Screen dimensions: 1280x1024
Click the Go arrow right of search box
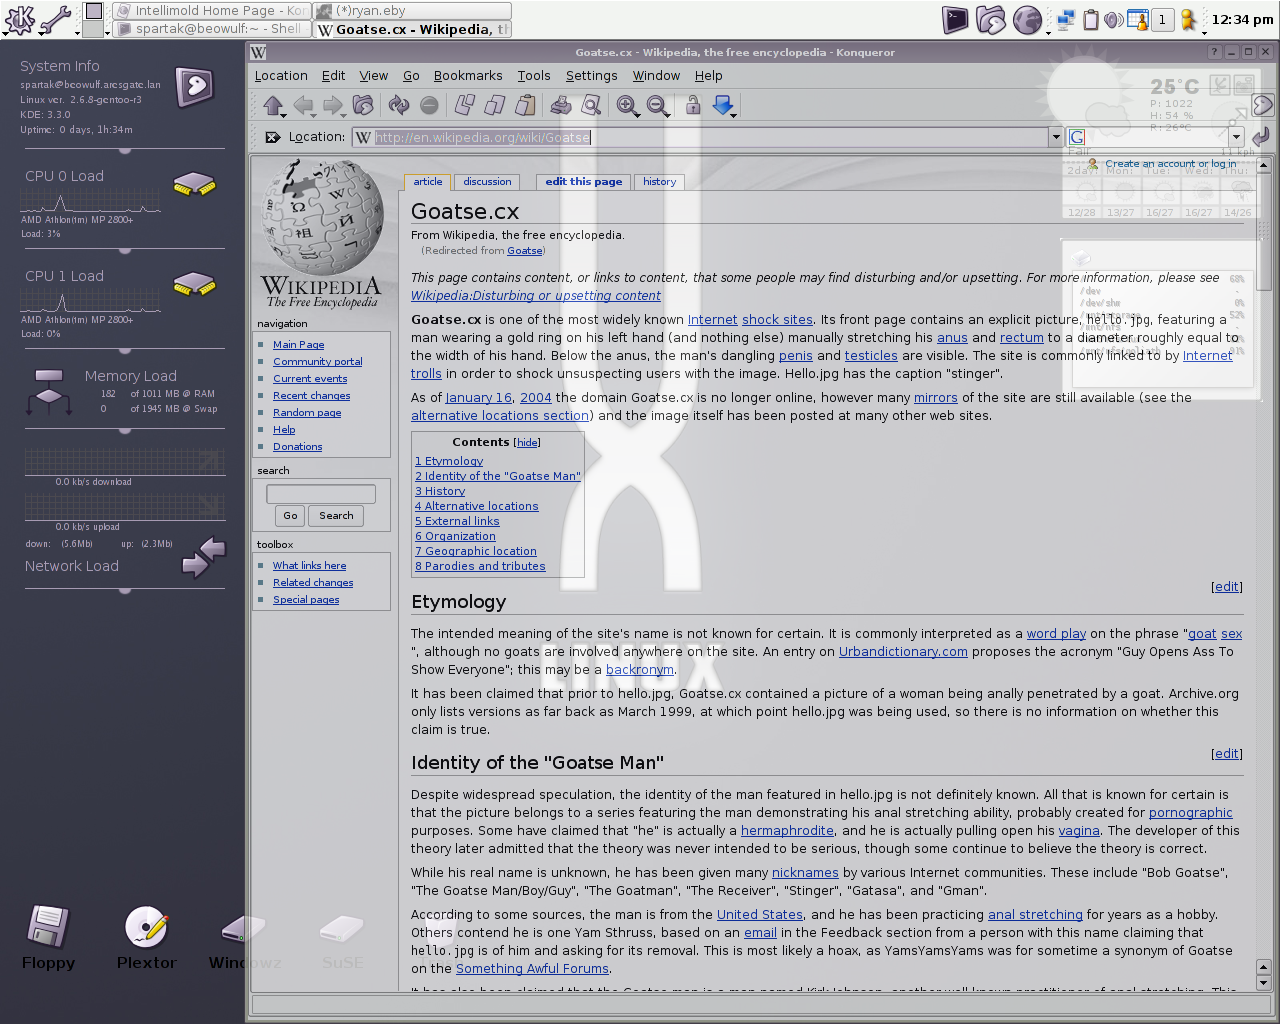coord(1261,137)
